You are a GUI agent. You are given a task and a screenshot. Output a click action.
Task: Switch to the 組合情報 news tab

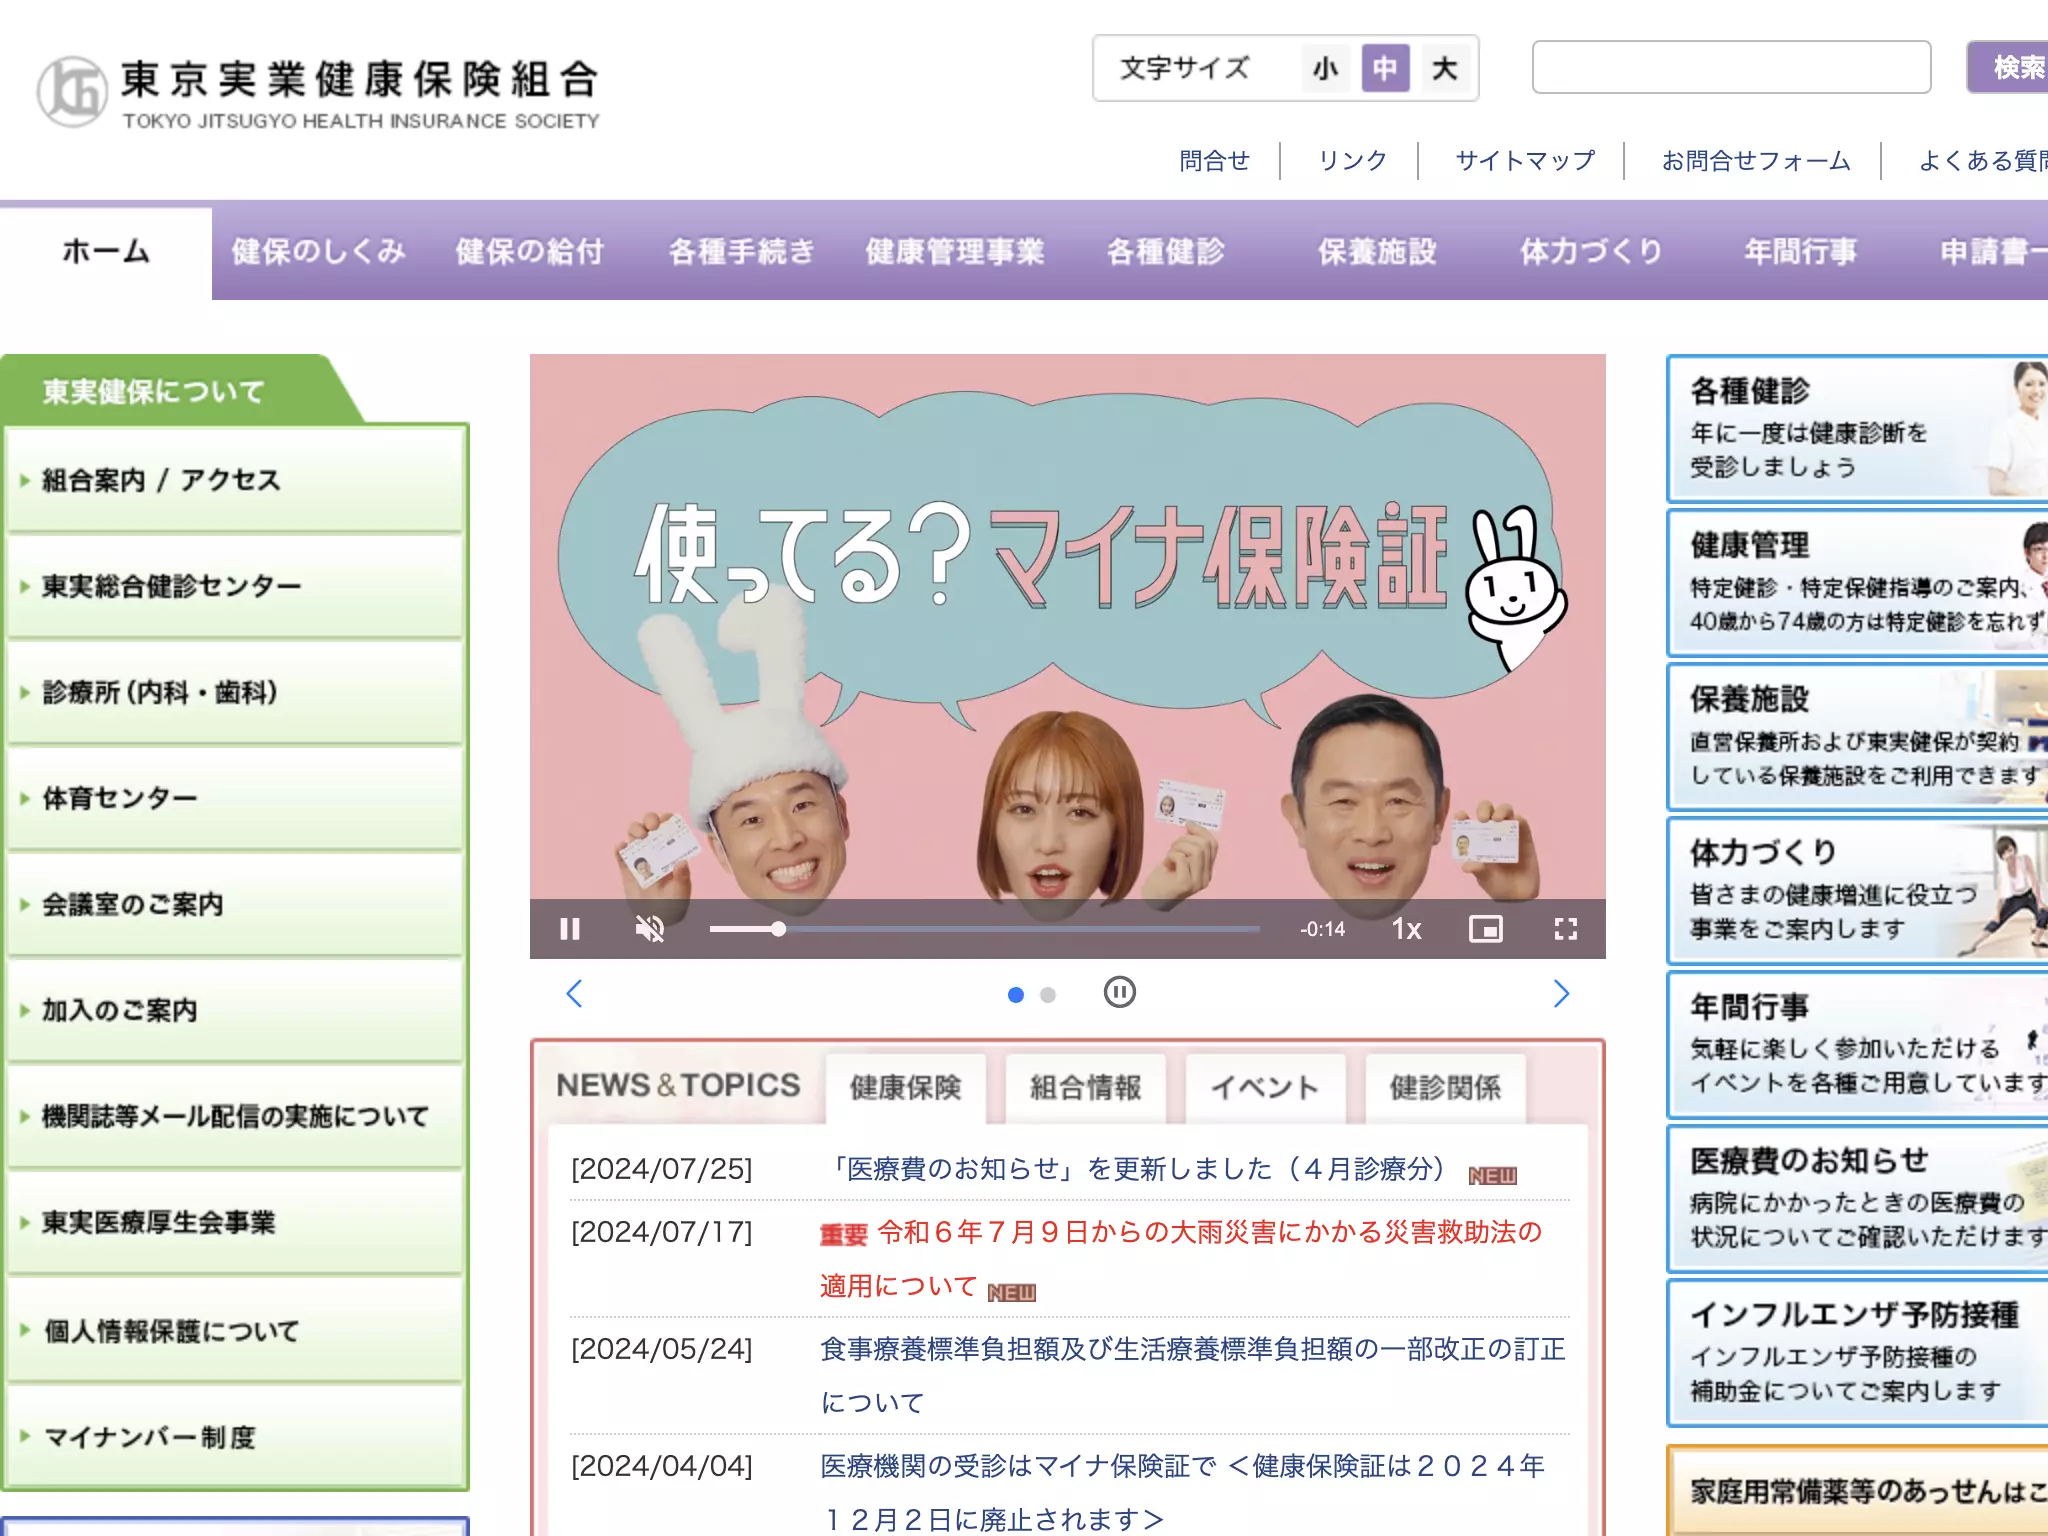pos(1085,1087)
